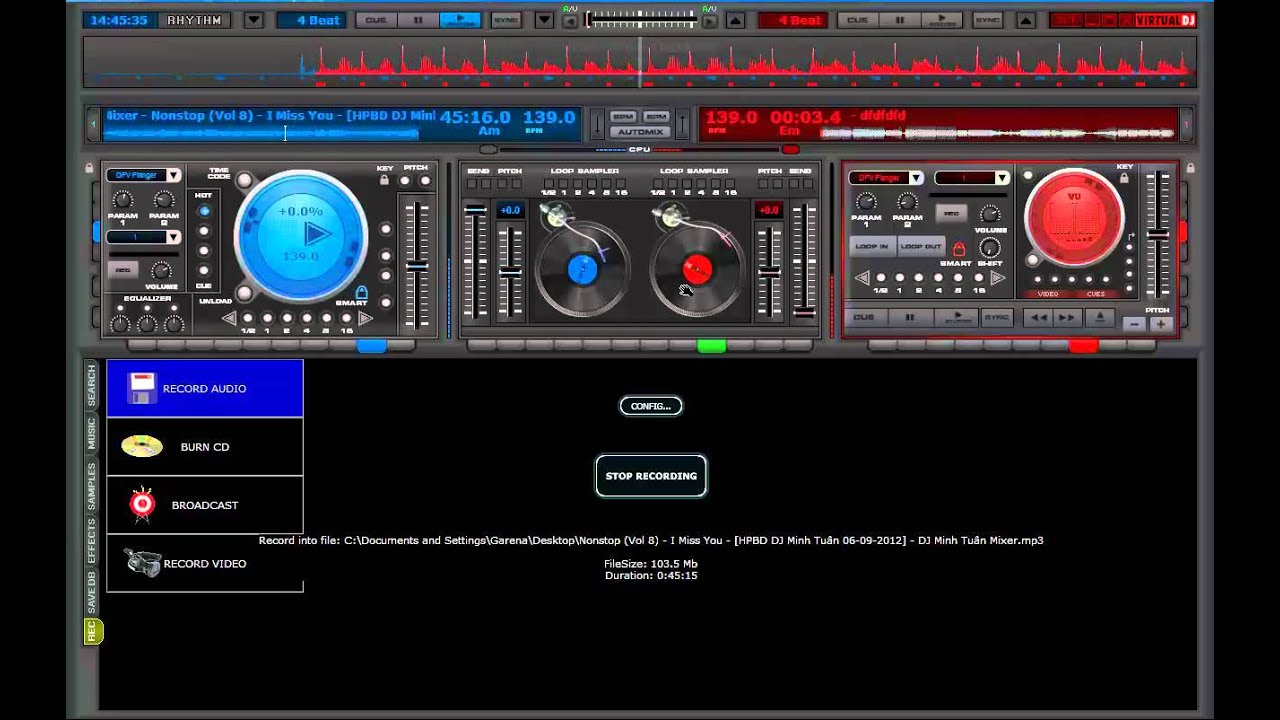Toggle left mixer Loop Sampler box 1/2
The height and width of the screenshot is (720, 1280).
(548, 184)
